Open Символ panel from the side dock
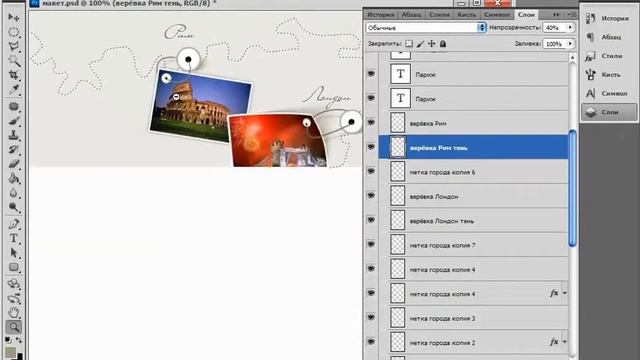The width and height of the screenshot is (640, 360). (x=609, y=93)
